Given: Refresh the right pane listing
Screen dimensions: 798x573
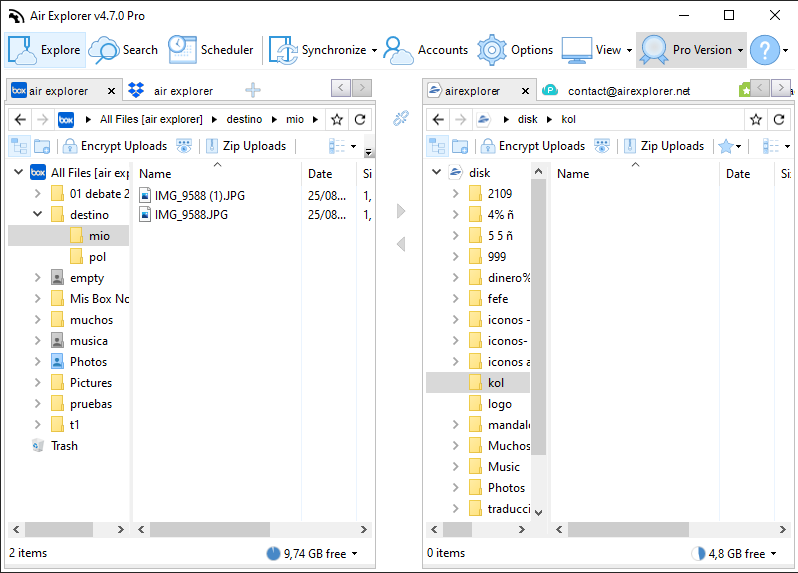Looking at the screenshot, I should pos(779,120).
